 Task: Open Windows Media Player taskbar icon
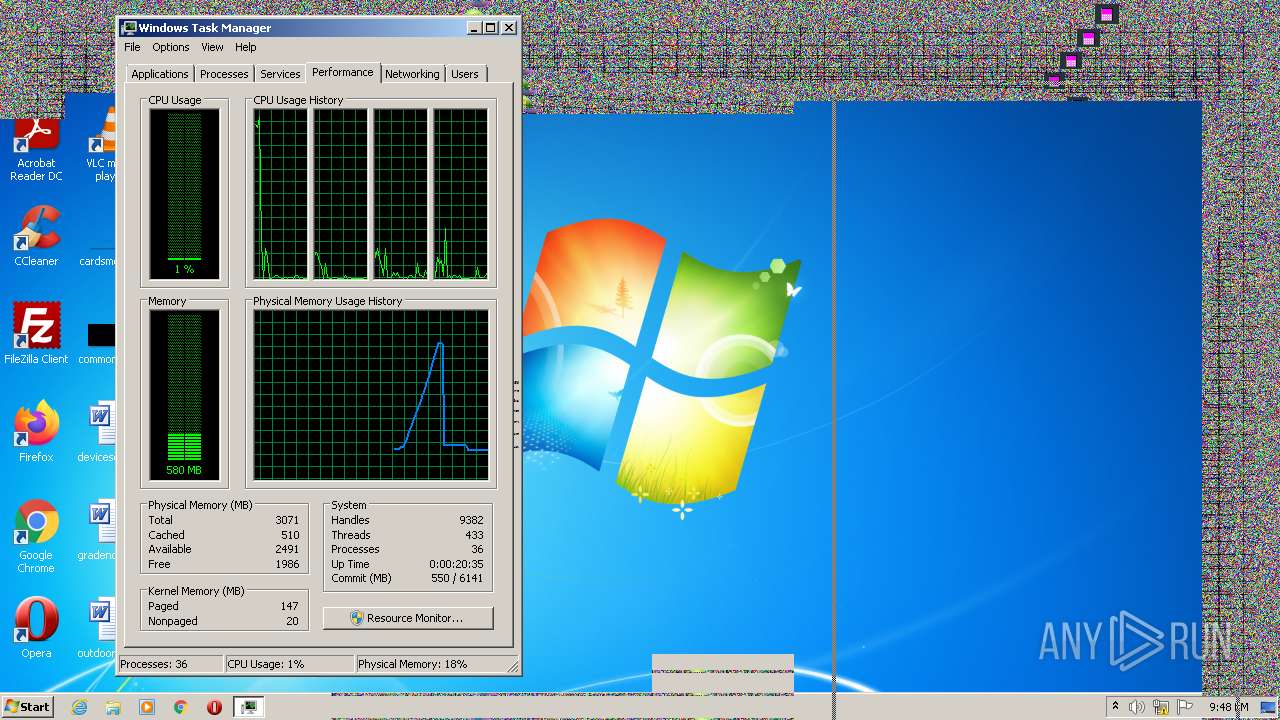pyautogui.click(x=147, y=707)
